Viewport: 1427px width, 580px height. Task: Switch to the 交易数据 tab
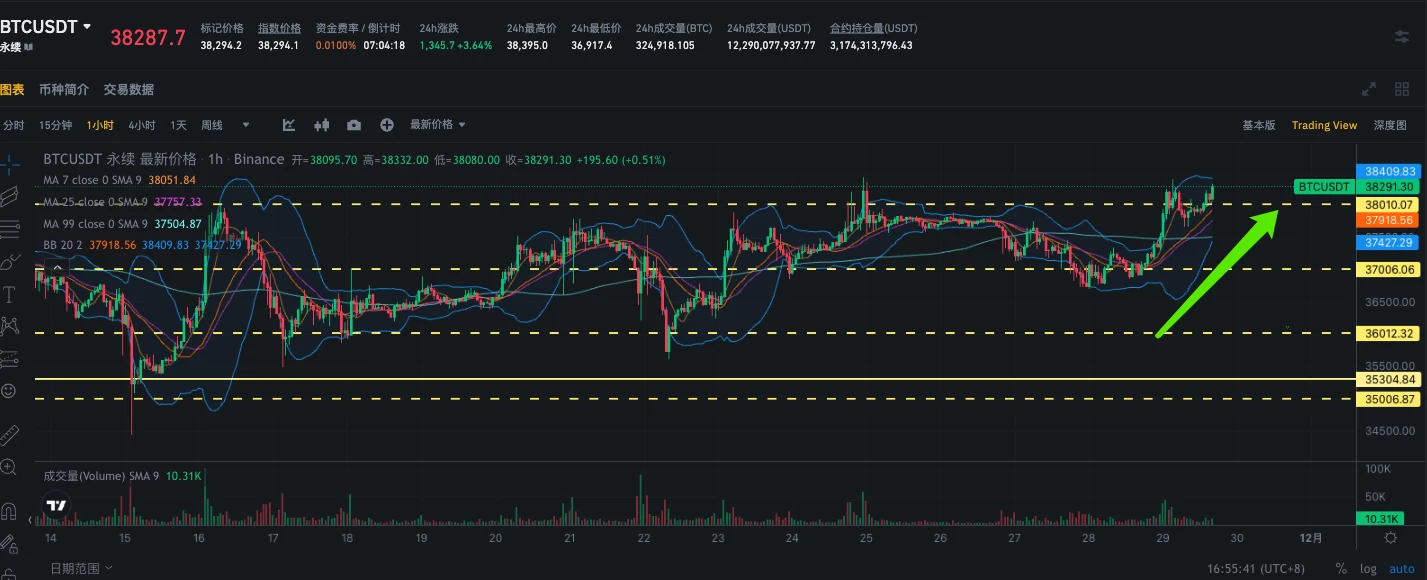tap(129, 90)
